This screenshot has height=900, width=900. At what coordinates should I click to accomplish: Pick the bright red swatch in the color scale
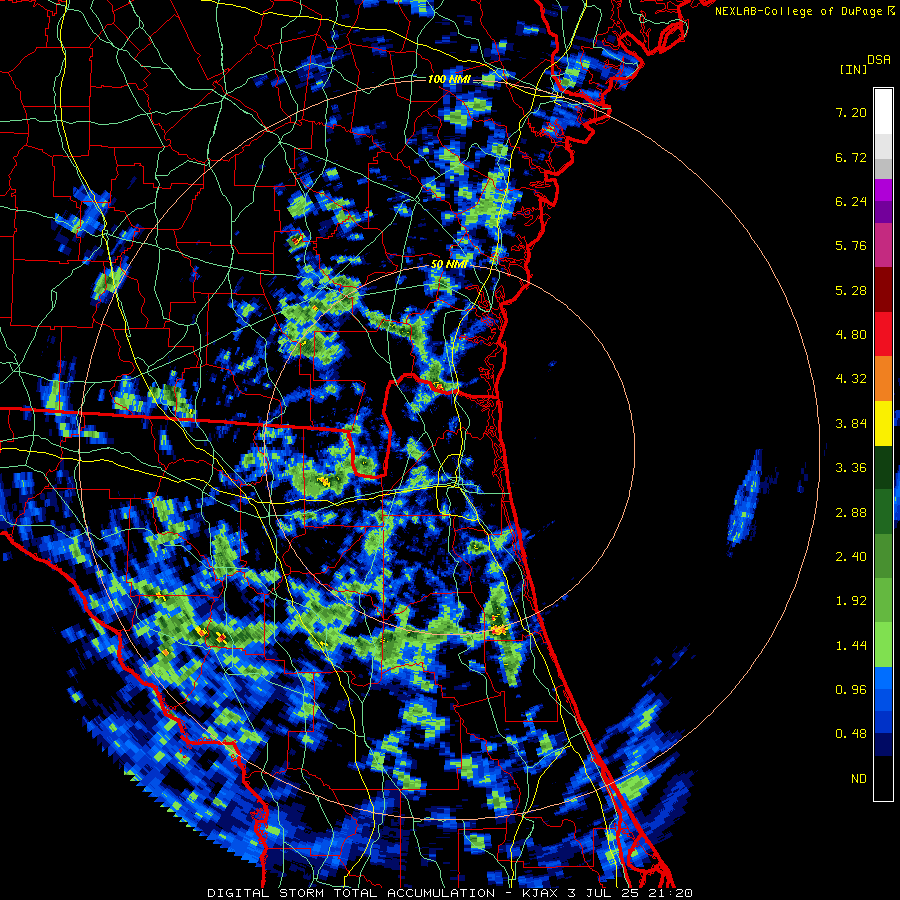click(x=883, y=334)
